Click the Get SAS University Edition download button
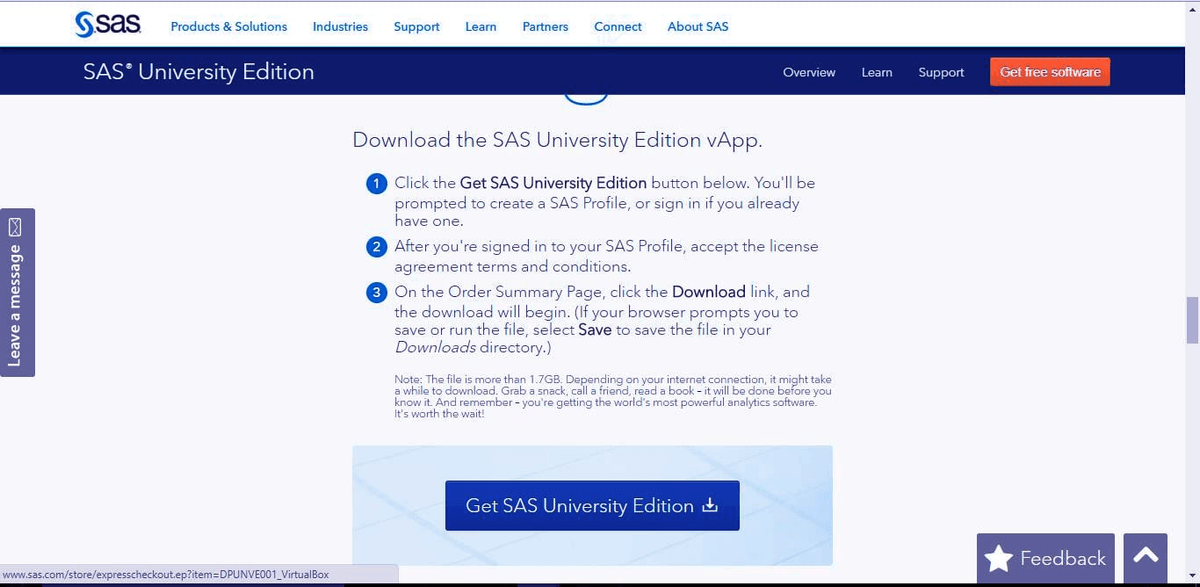 (592, 506)
